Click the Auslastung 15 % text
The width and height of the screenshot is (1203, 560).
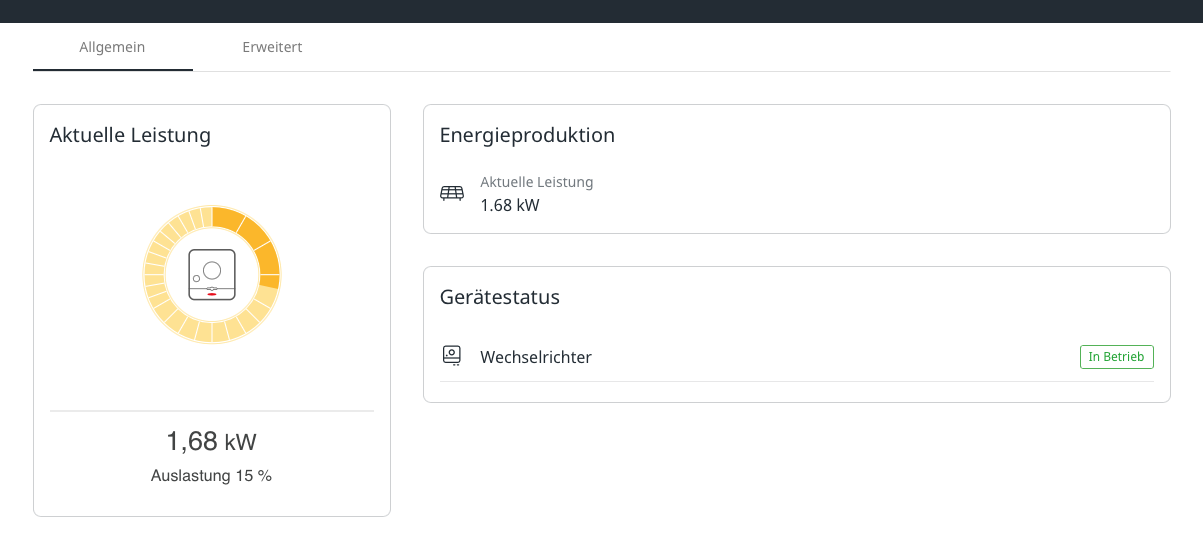211,476
